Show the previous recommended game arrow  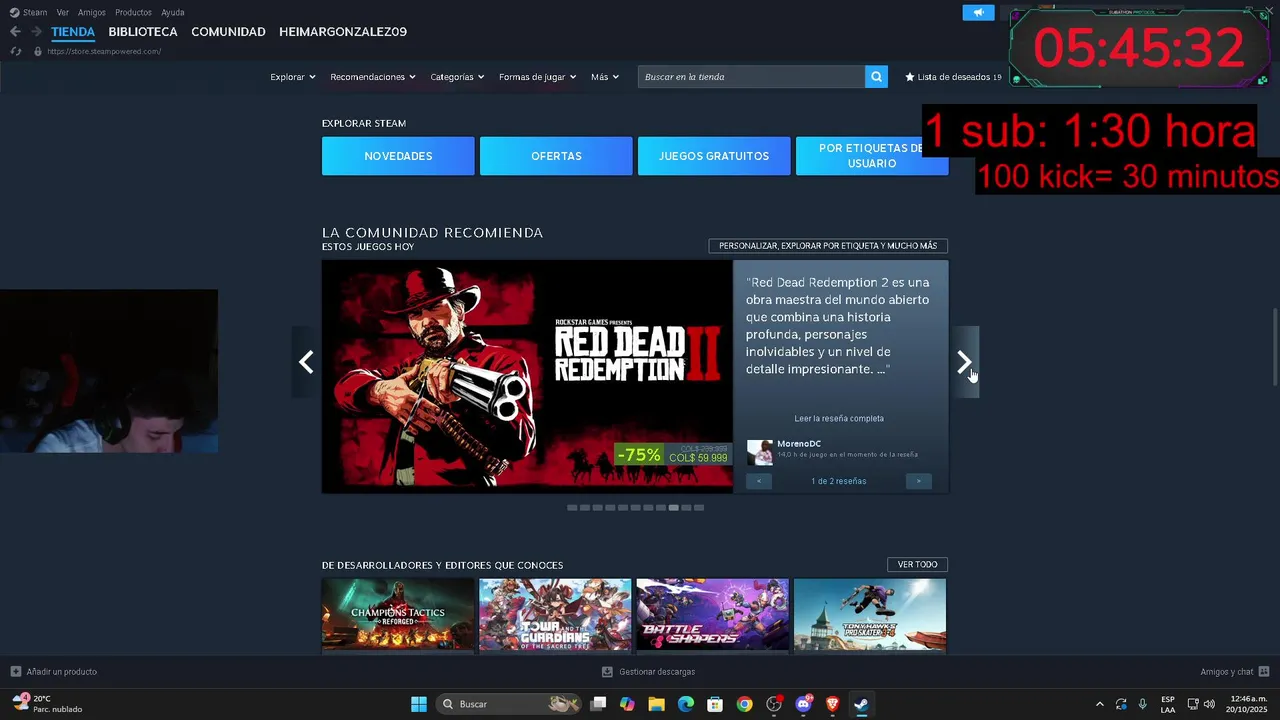(306, 362)
